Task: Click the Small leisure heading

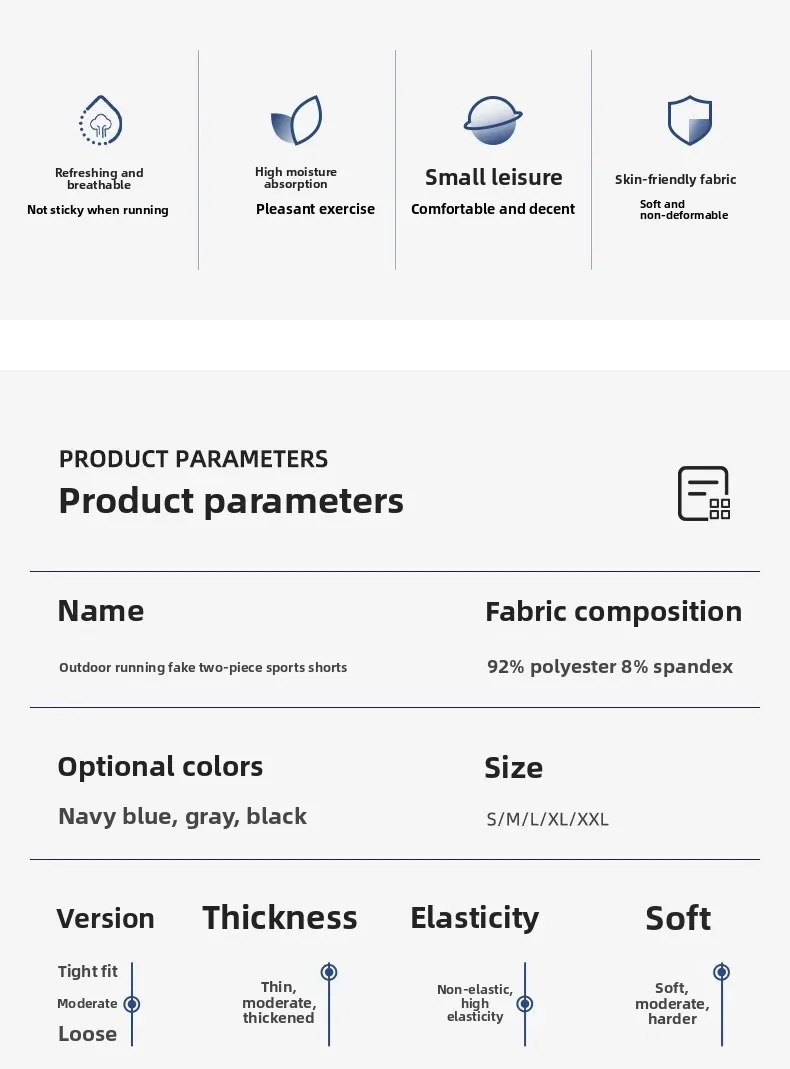Action: pos(493,177)
